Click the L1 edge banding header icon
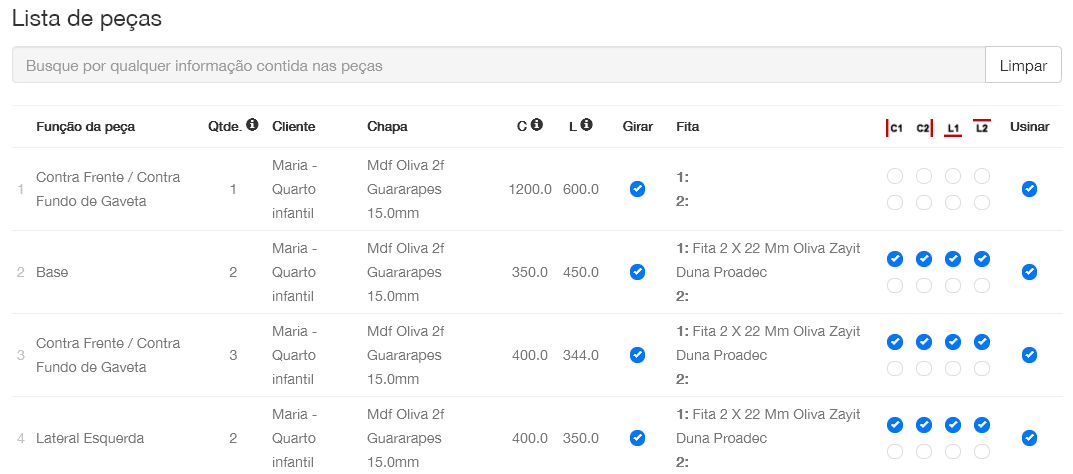1073x474 pixels. [x=953, y=128]
